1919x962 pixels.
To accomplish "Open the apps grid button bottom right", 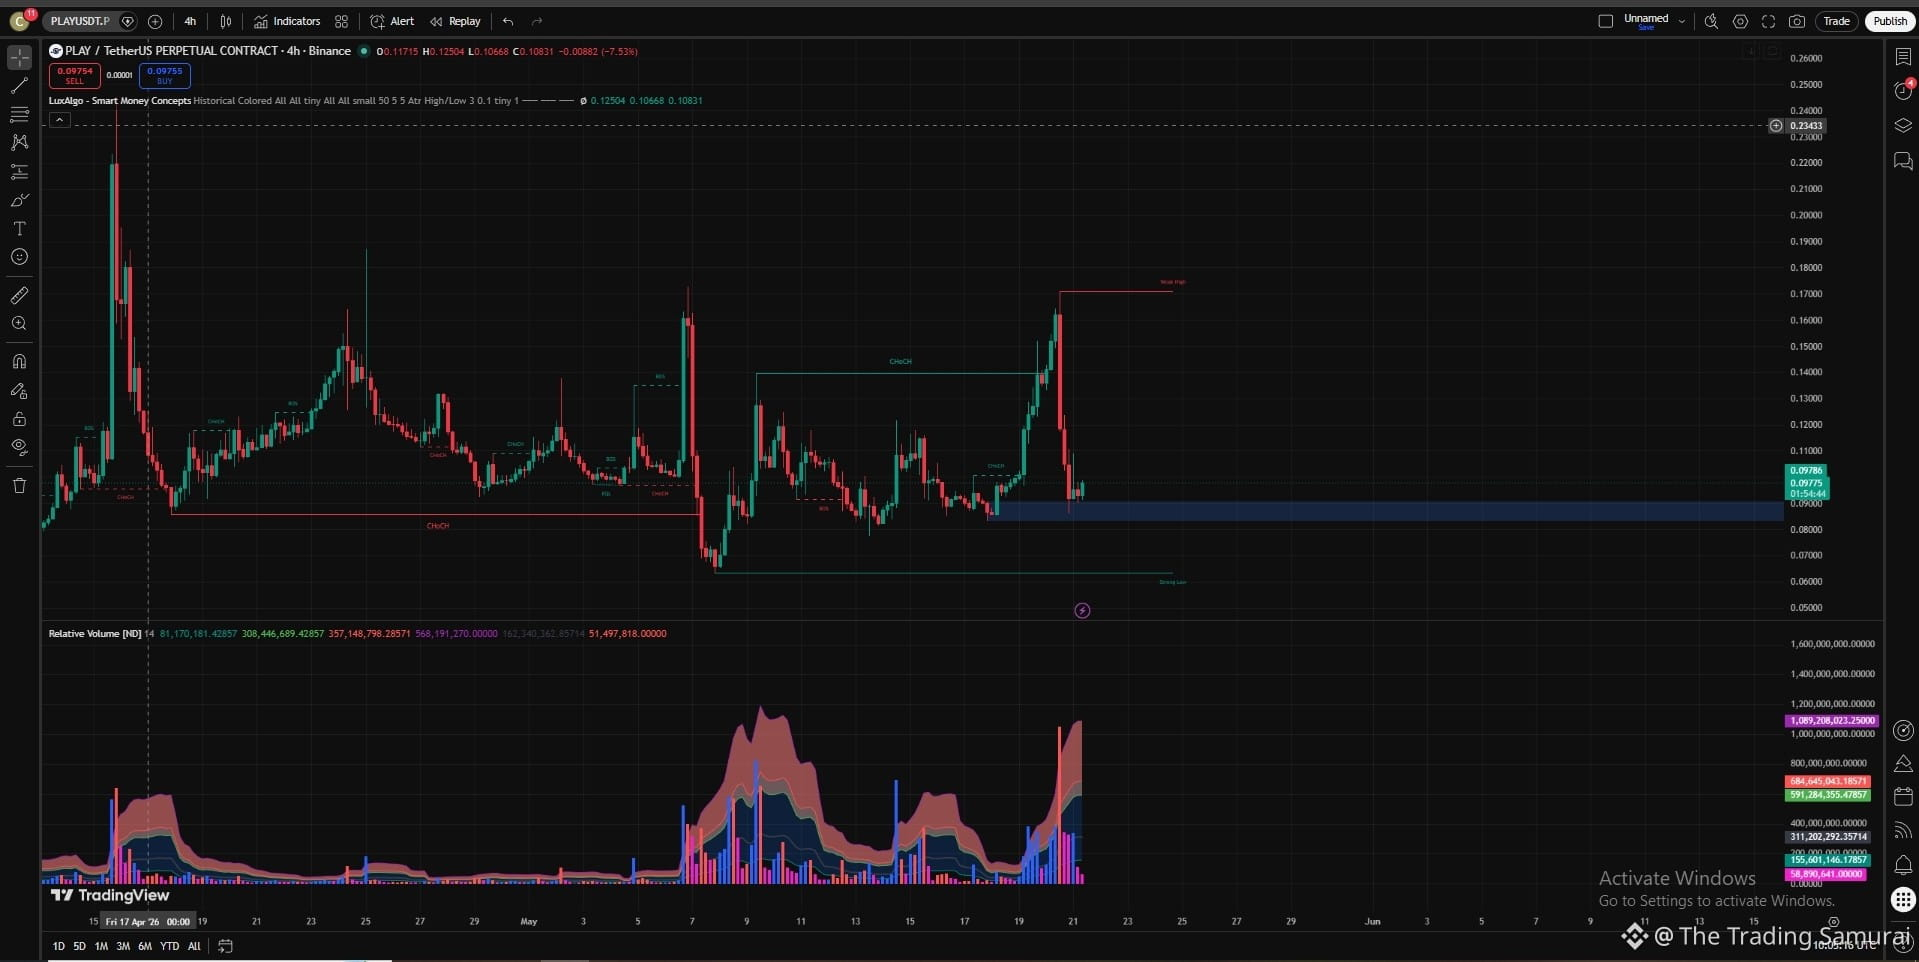I will coord(1903,899).
